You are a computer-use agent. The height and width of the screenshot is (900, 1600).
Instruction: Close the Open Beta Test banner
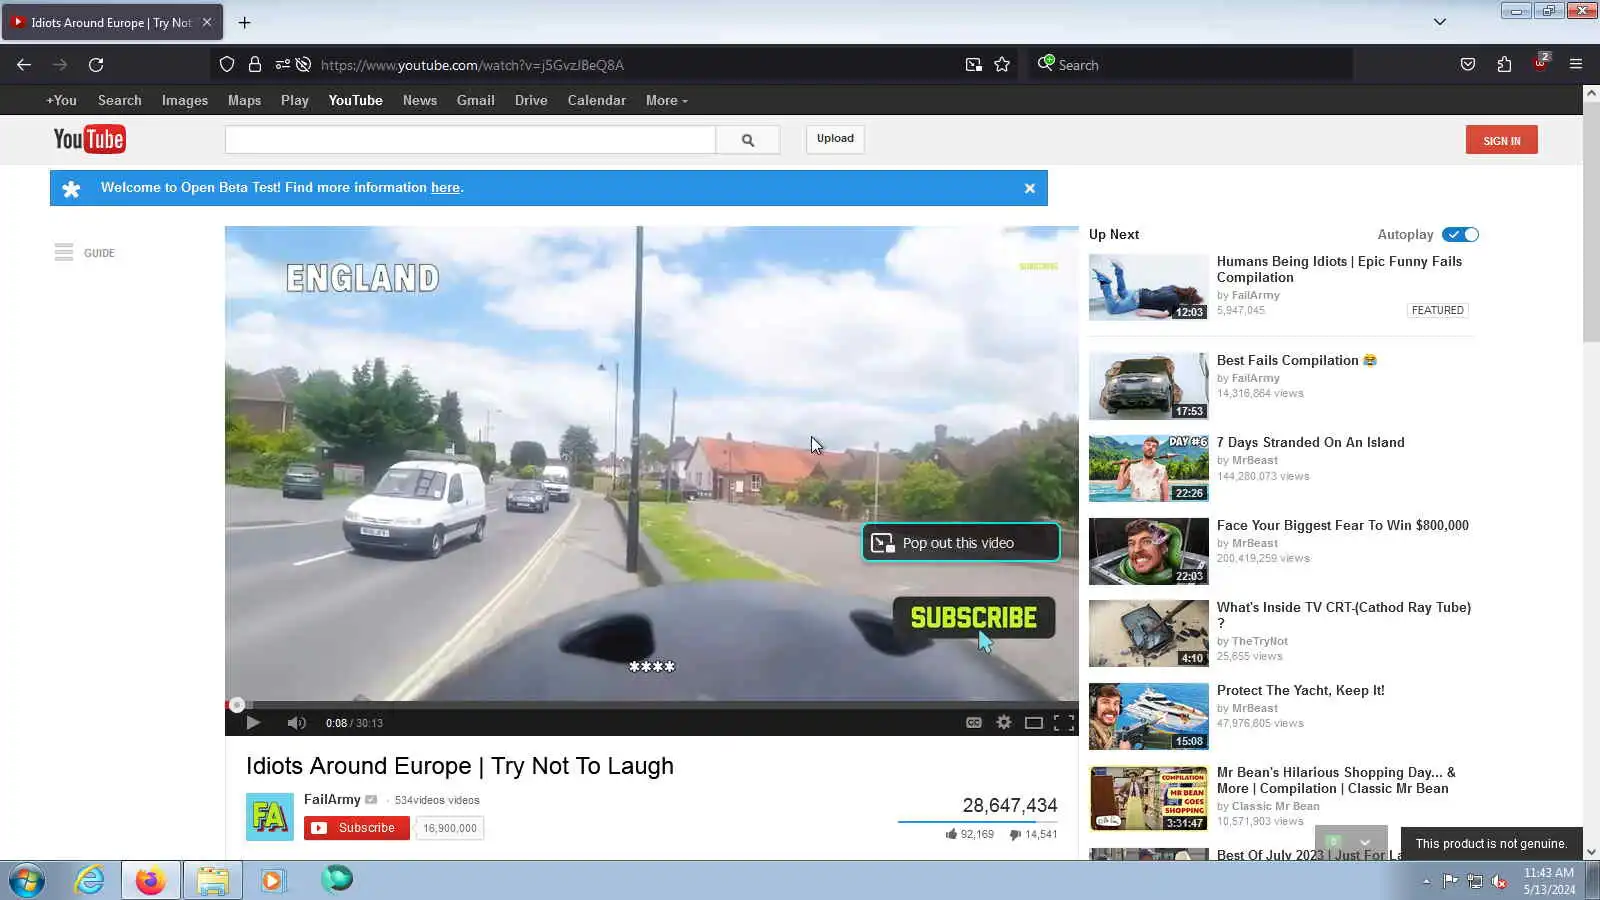(1029, 188)
